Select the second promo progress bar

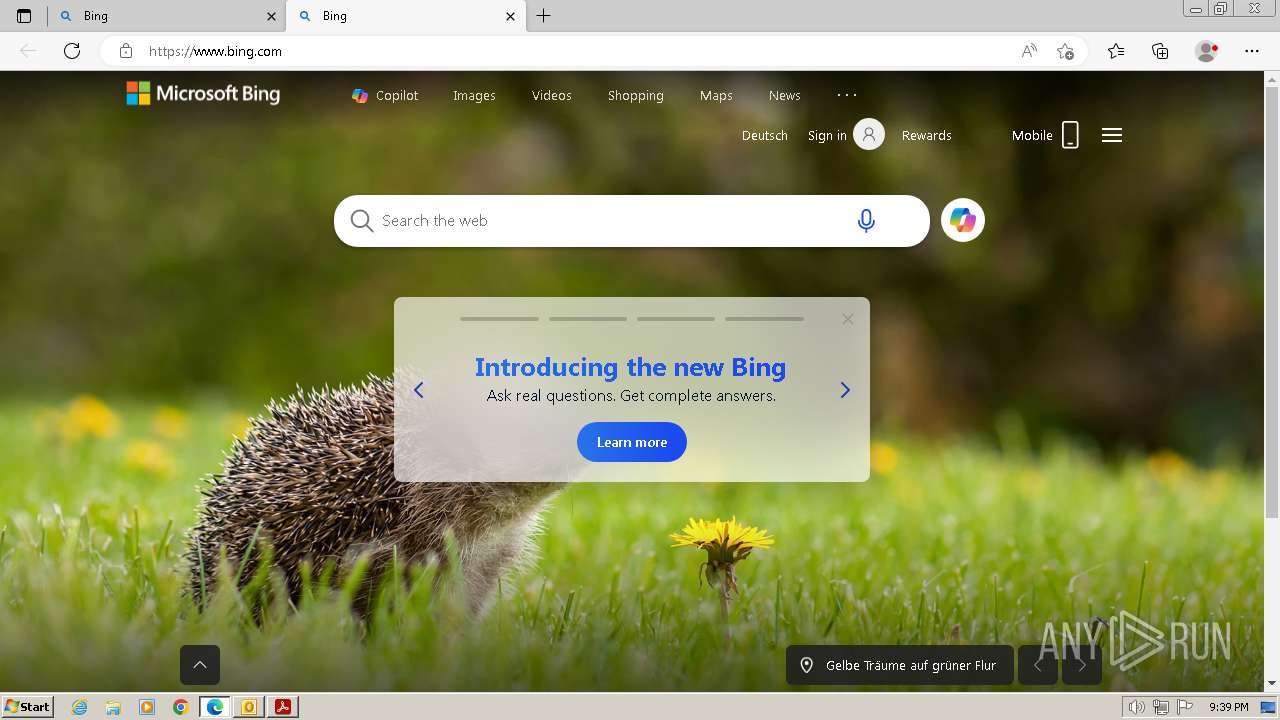tap(588, 319)
